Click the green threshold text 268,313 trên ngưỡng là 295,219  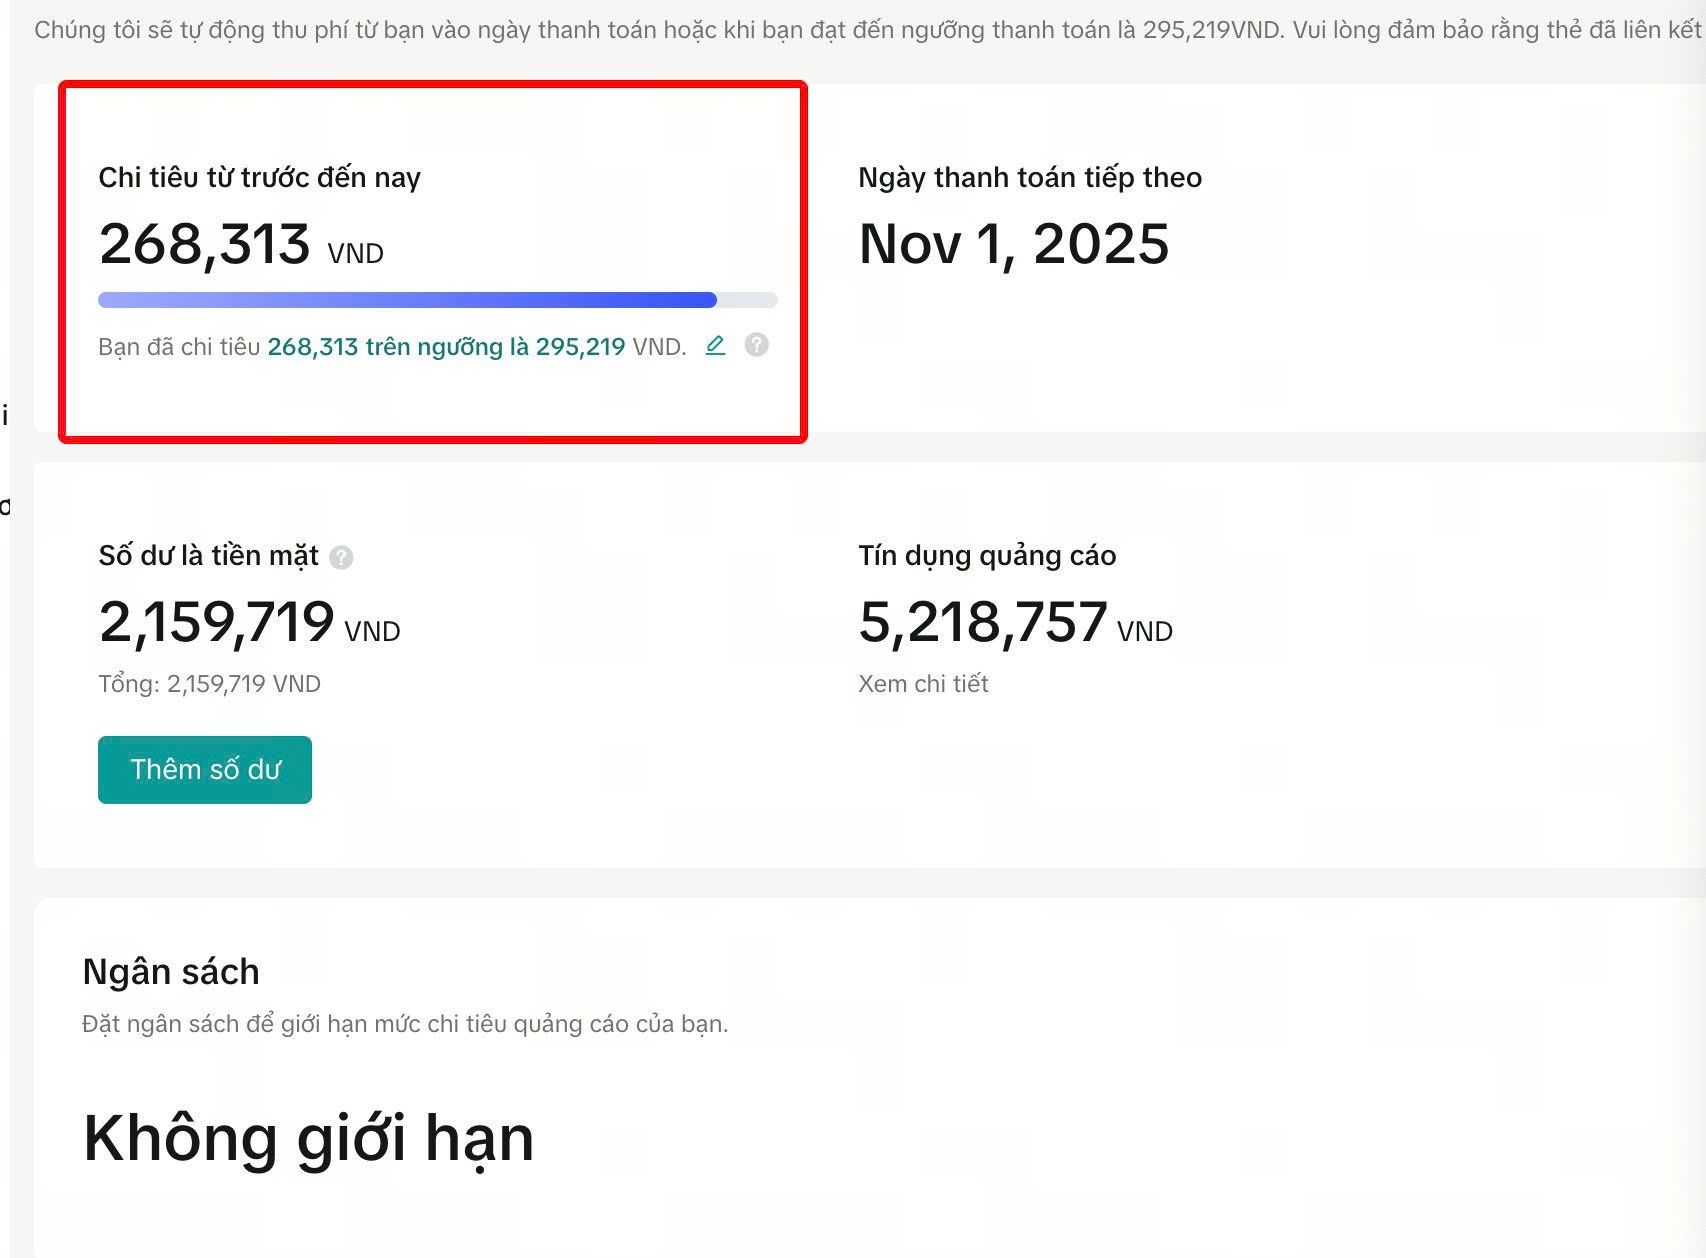pyautogui.click(x=446, y=347)
